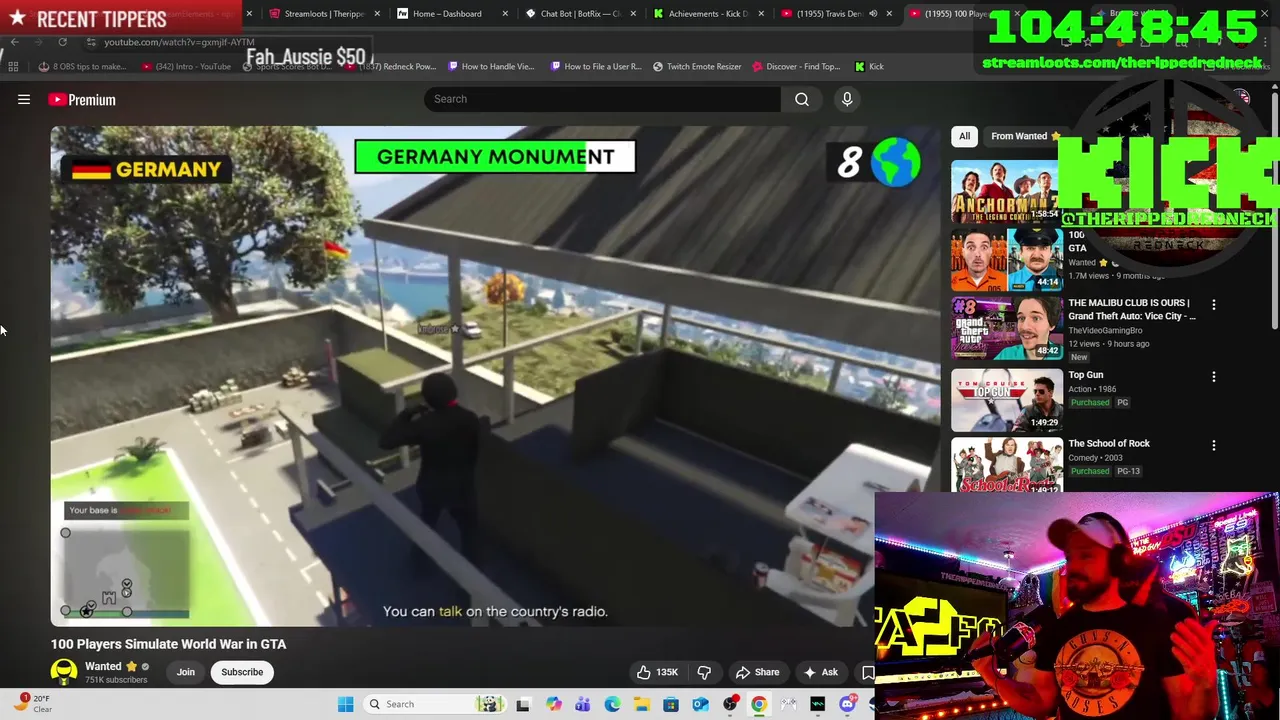This screenshot has width=1280, height=720.
Task: Click the Join button
Action: coord(186,672)
